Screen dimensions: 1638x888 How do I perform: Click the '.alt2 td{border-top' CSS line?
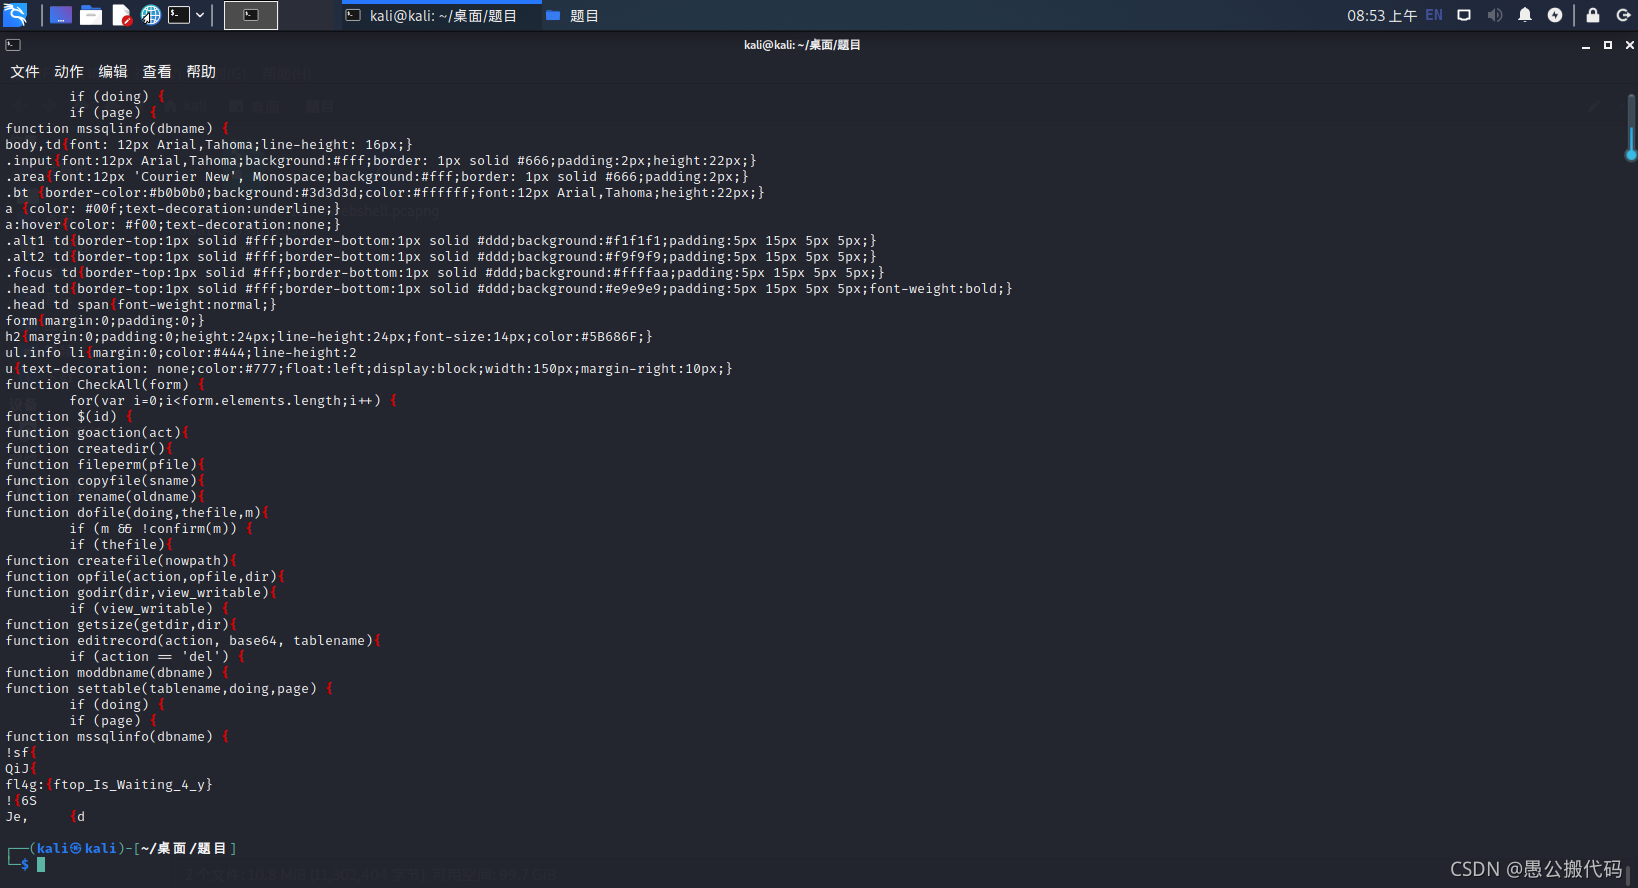point(441,257)
